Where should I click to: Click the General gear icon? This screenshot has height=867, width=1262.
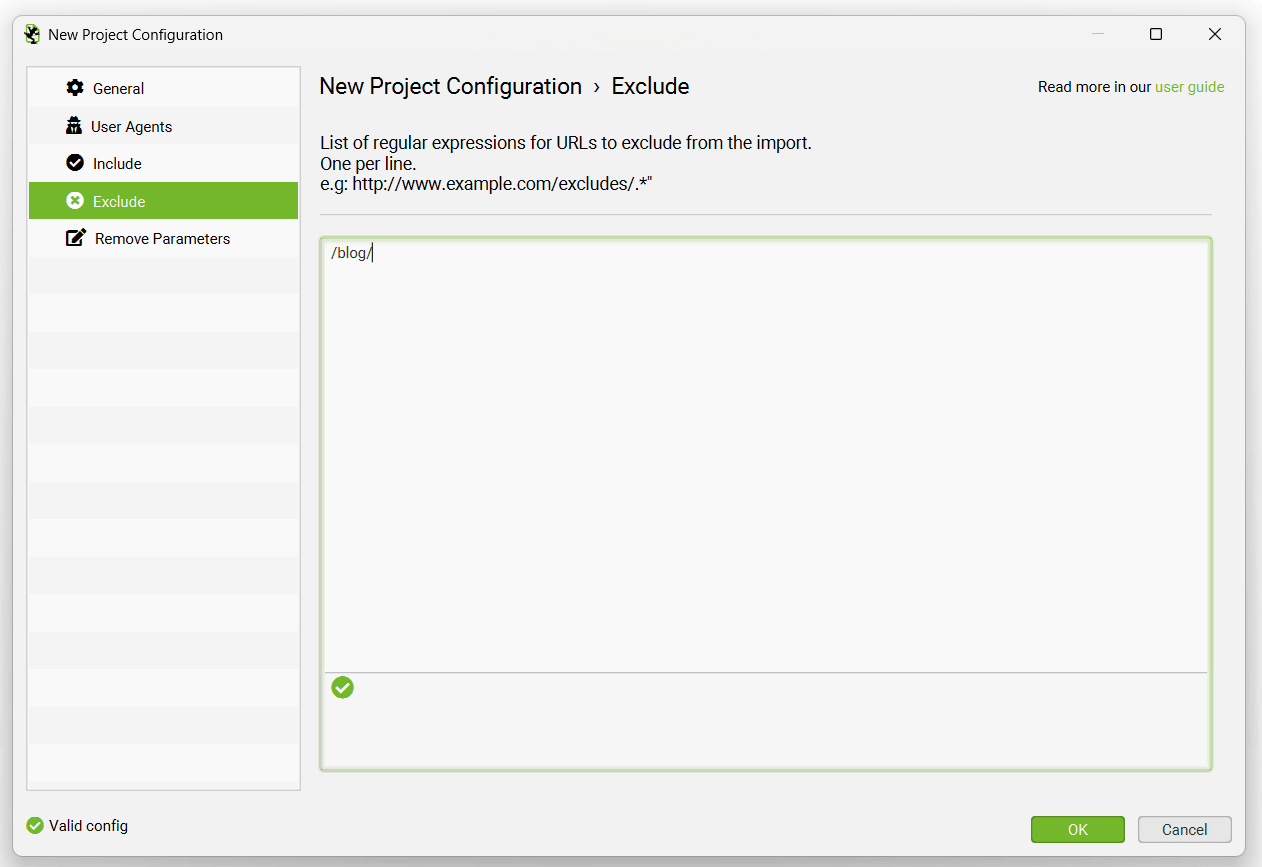[x=75, y=88]
